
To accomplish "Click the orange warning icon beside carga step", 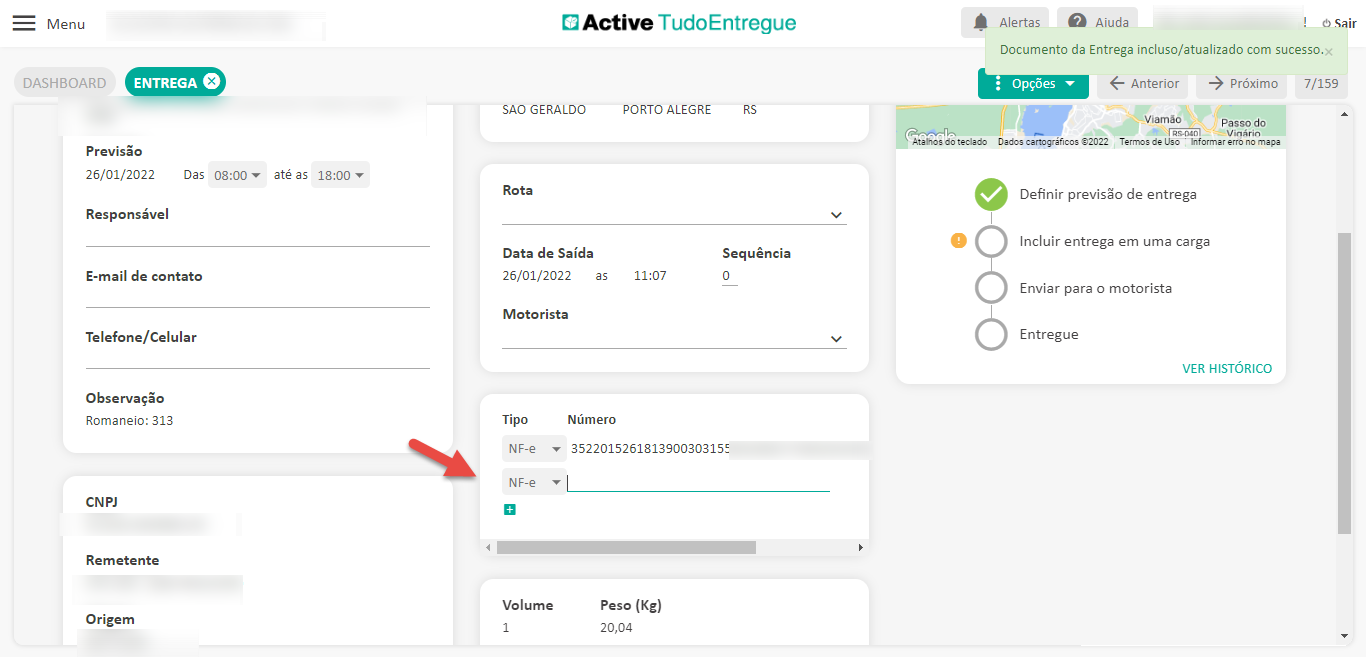I will (x=958, y=241).
